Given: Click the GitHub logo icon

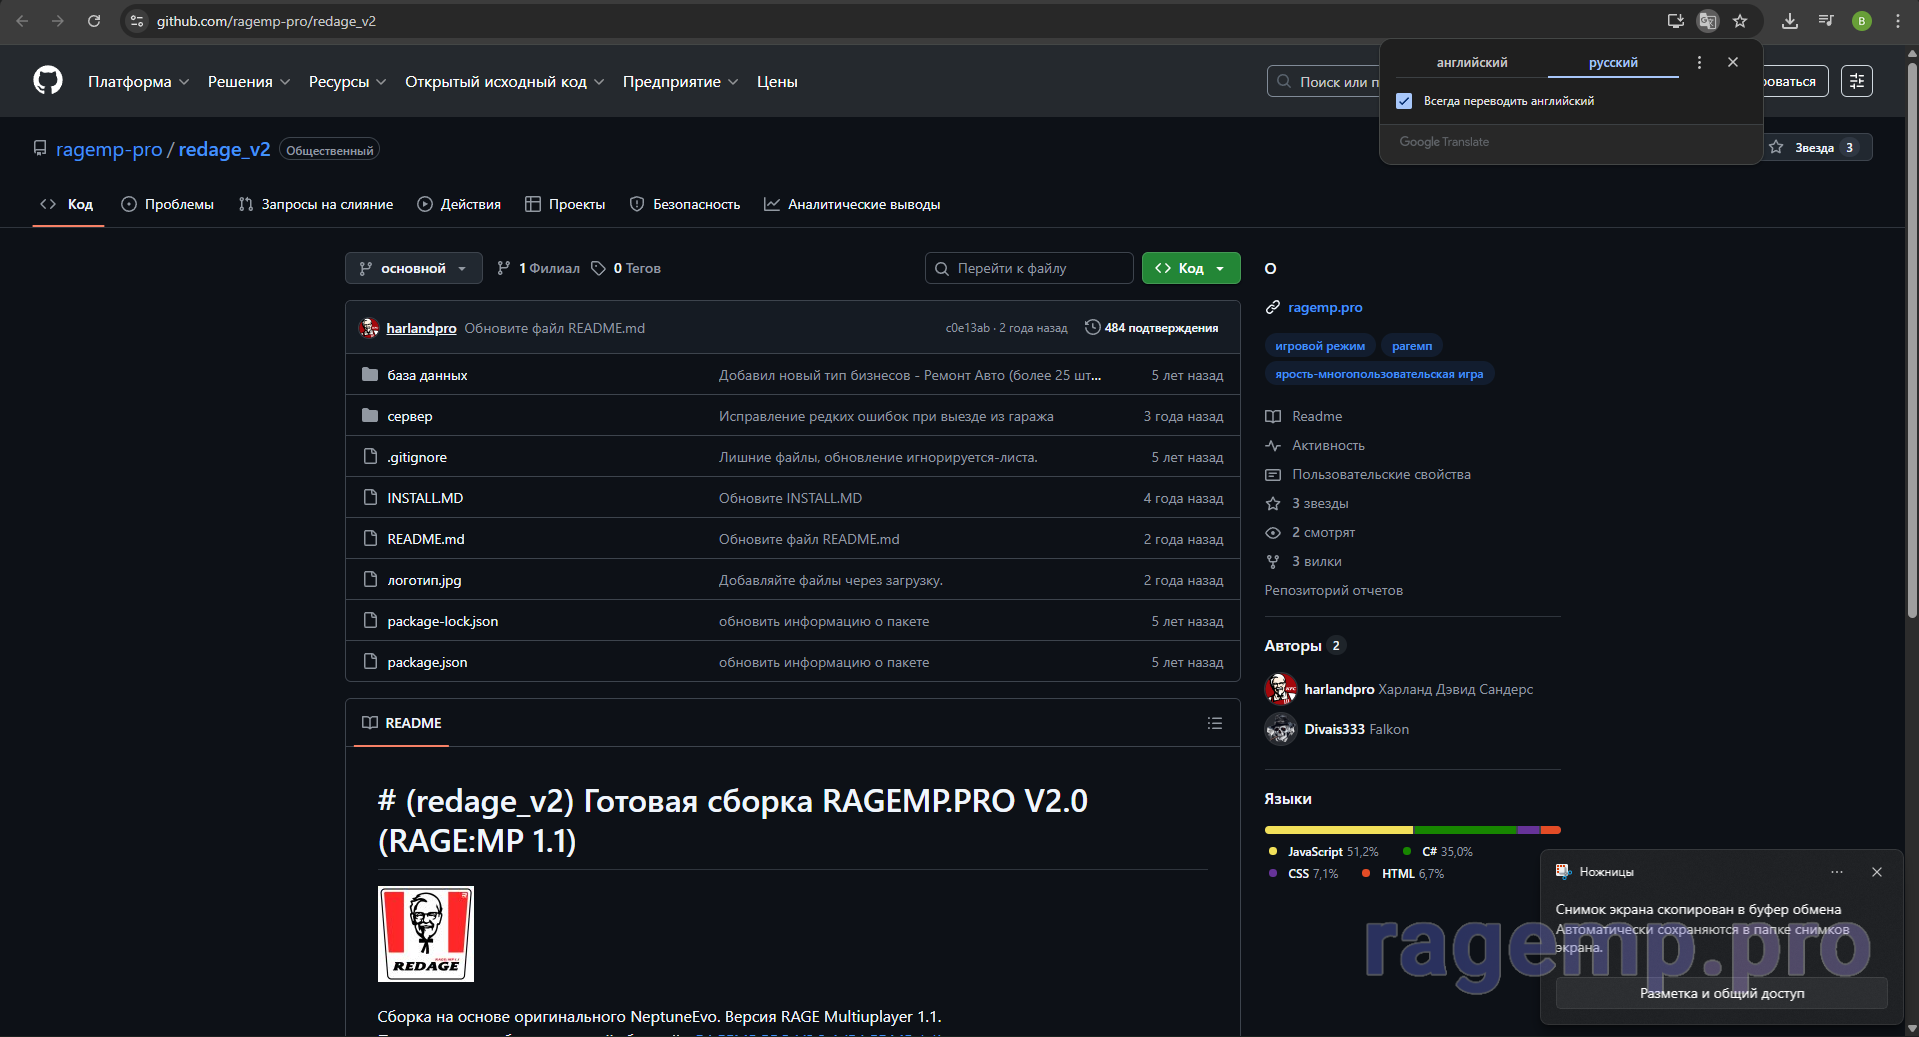Looking at the screenshot, I should point(47,81).
